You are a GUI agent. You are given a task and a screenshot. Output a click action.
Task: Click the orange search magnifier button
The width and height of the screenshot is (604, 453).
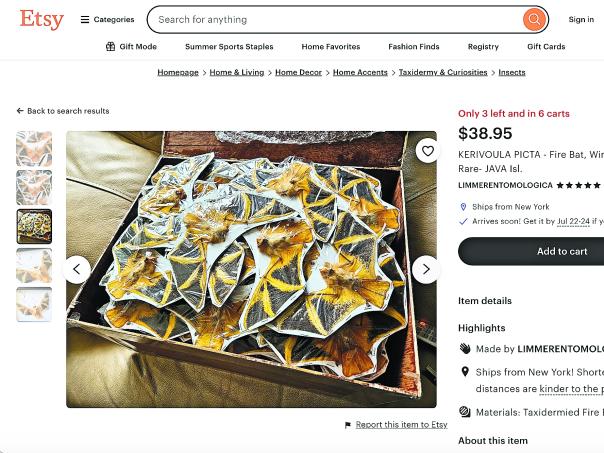[534, 19]
